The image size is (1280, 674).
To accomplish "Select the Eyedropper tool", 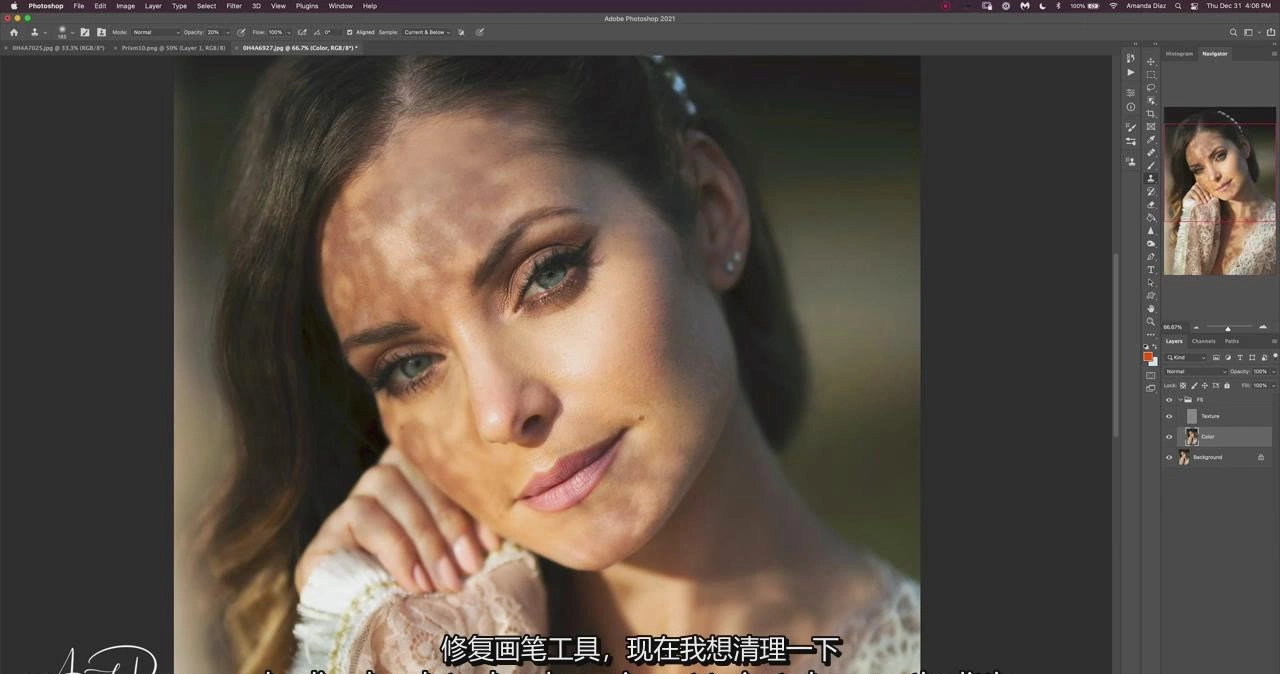I will click(x=1151, y=139).
